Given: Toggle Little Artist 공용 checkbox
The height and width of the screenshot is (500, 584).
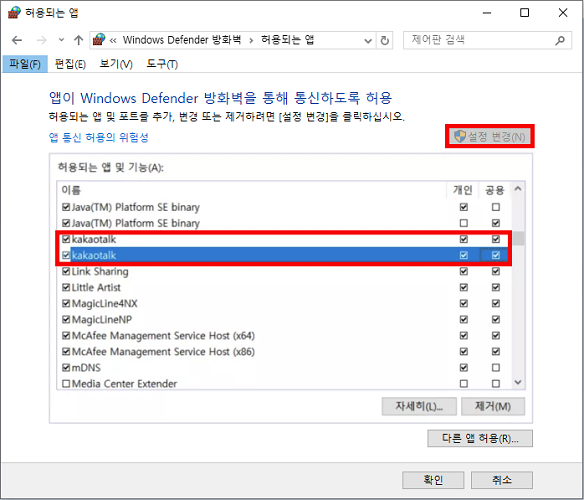Looking at the screenshot, I should (x=496, y=287).
